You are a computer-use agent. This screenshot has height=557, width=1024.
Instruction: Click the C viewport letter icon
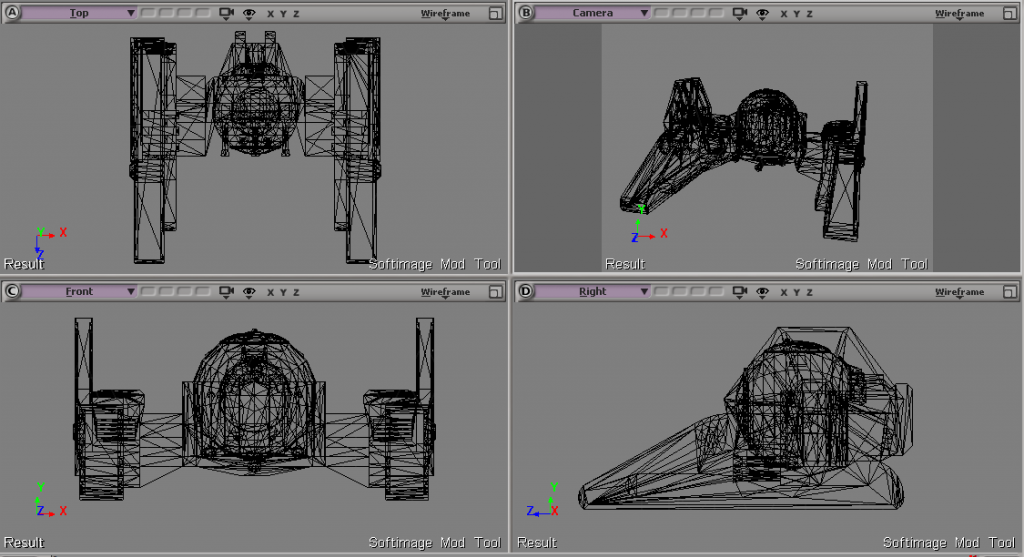pos(12,292)
